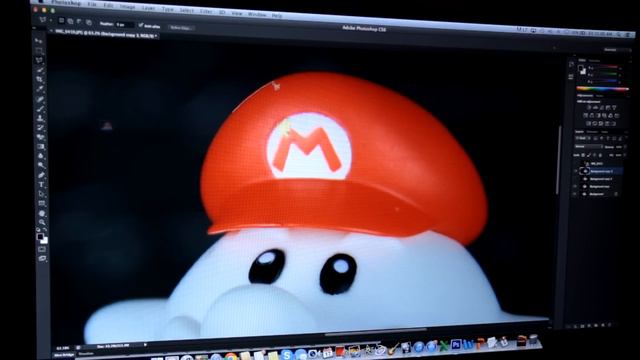Select the Eyedropper tool
Image resolution: width=640 pixels, height=360 pixels.
(x=40, y=89)
